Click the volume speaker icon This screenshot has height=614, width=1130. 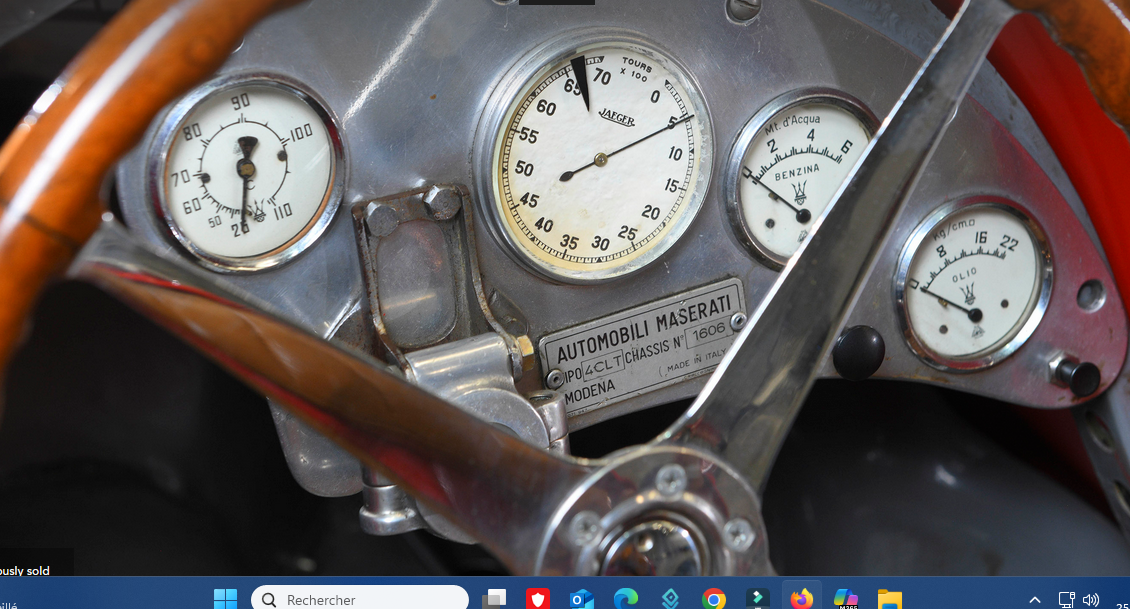(x=1091, y=600)
